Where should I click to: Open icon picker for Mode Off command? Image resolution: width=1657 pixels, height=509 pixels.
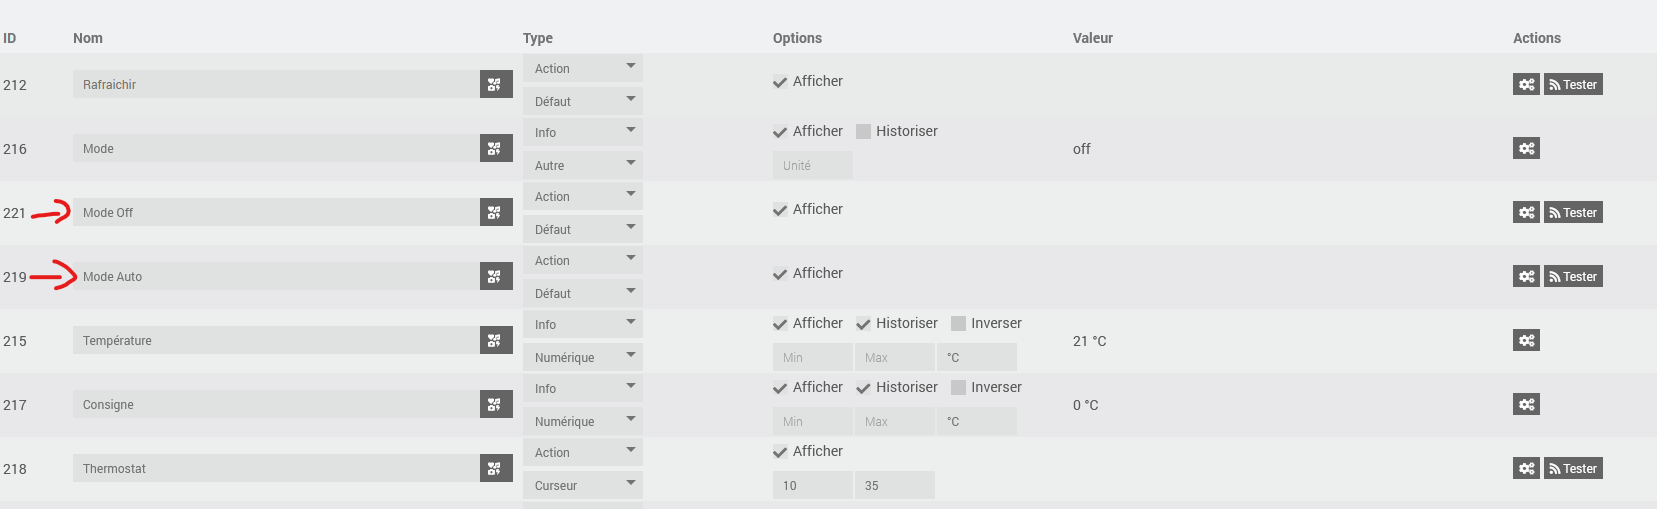click(496, 212)
